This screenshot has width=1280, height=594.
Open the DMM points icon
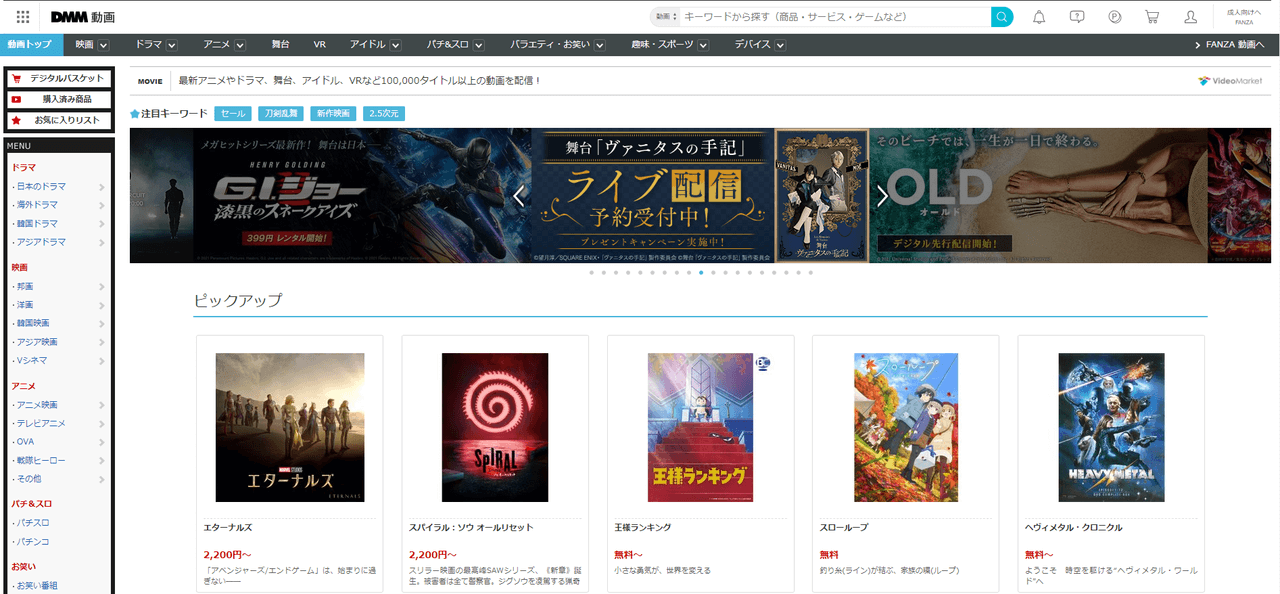[x=1115, y=17]
